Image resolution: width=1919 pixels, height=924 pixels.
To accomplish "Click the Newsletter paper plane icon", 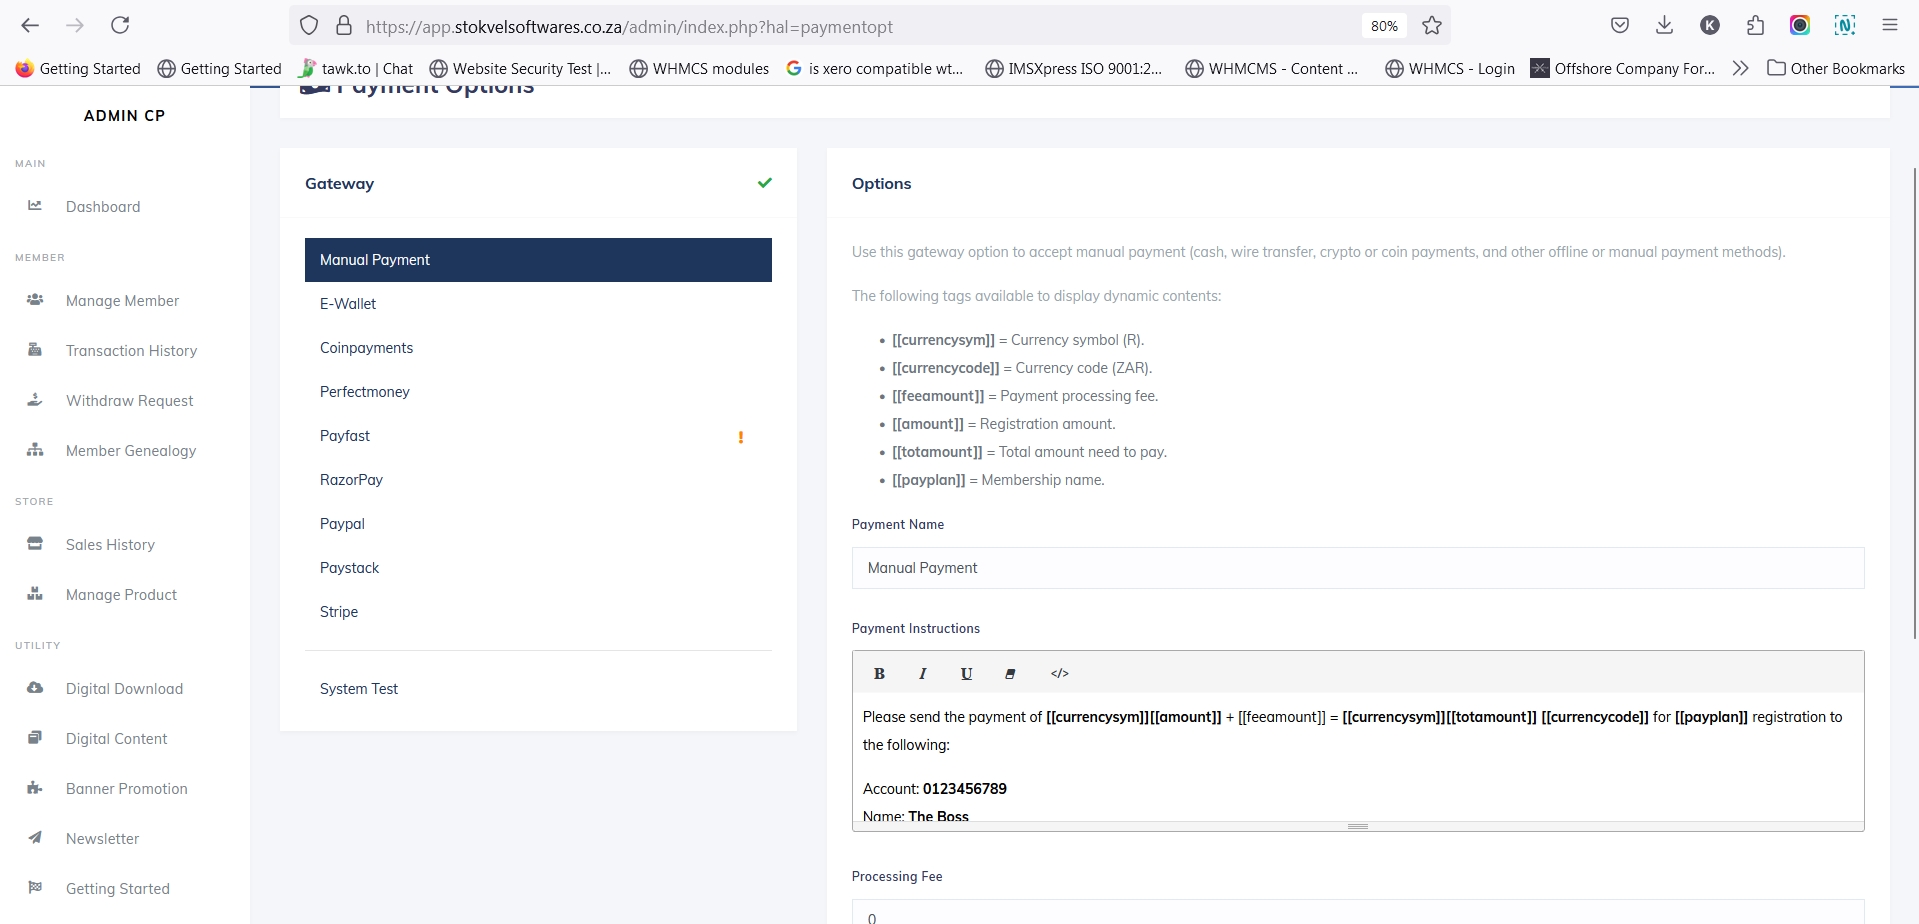I will pos(35,837).
